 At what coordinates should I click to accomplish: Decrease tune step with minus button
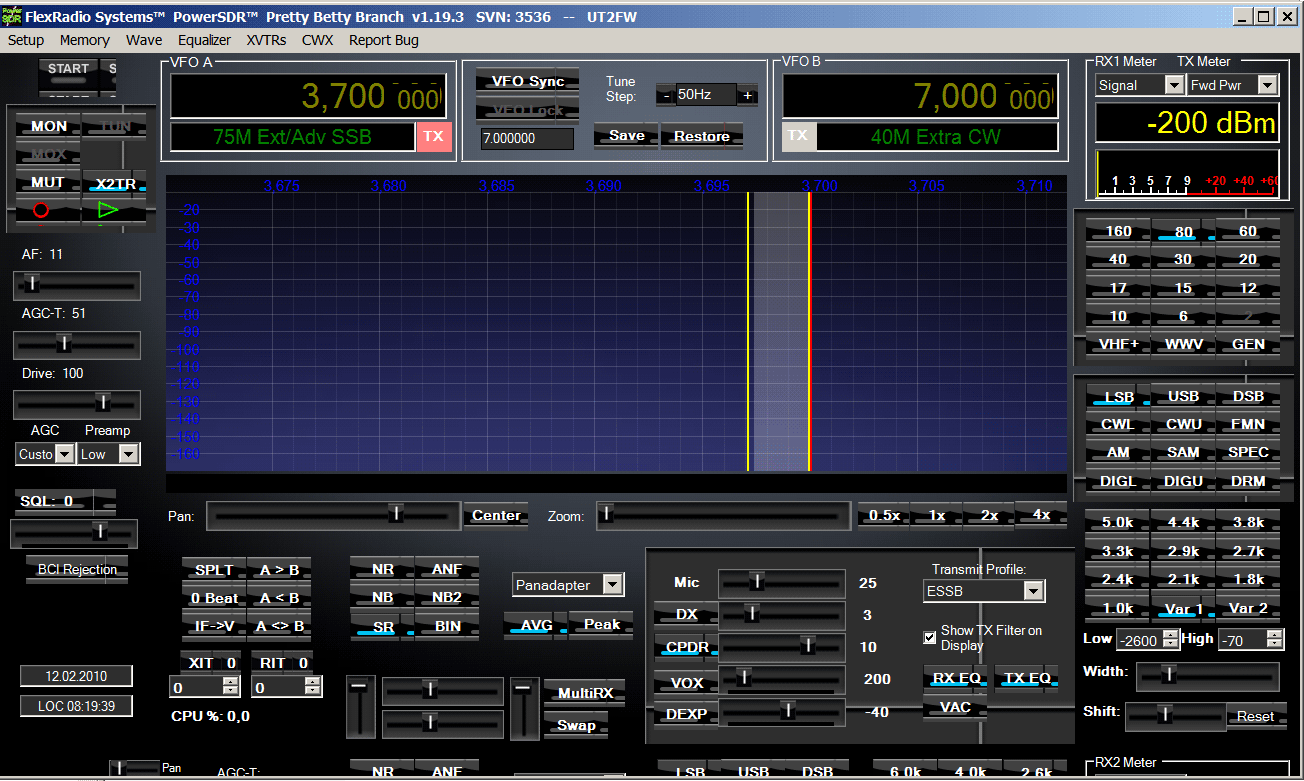point(666,95)
